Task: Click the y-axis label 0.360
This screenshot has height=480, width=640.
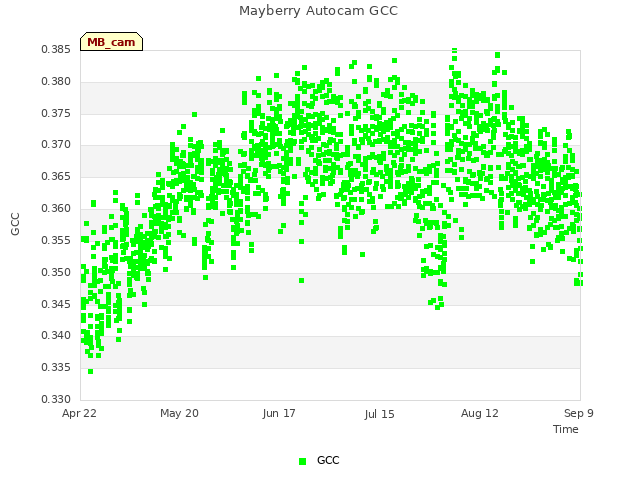Action: coord(56,209)
